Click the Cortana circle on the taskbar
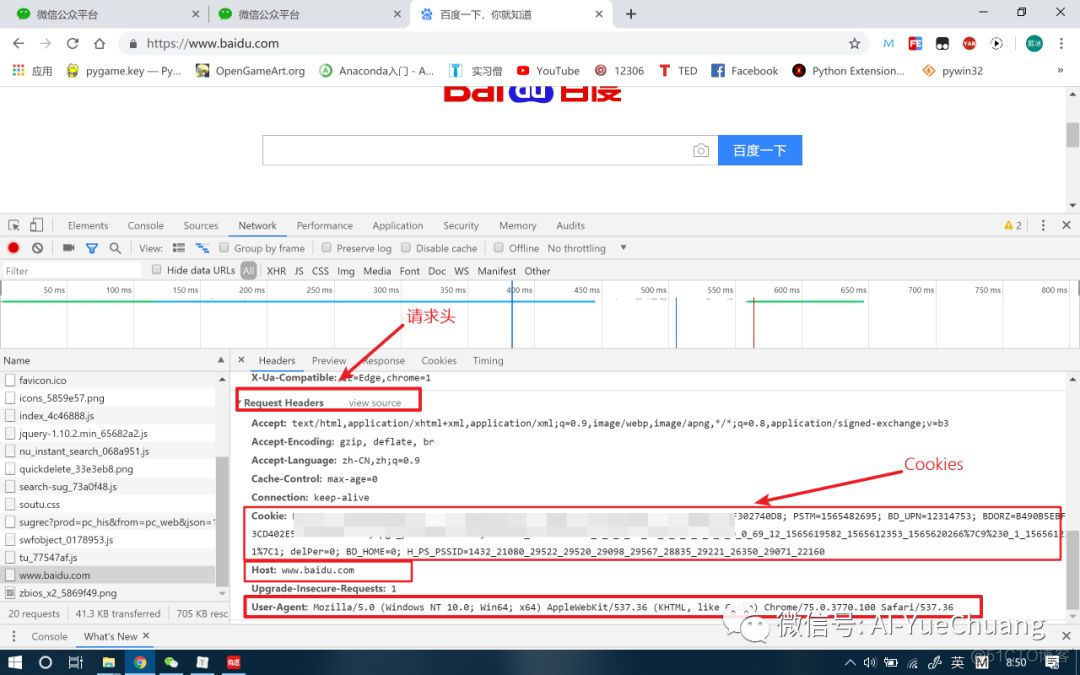The height and width of the screenshot is (675, 1080). coord(45,663)
